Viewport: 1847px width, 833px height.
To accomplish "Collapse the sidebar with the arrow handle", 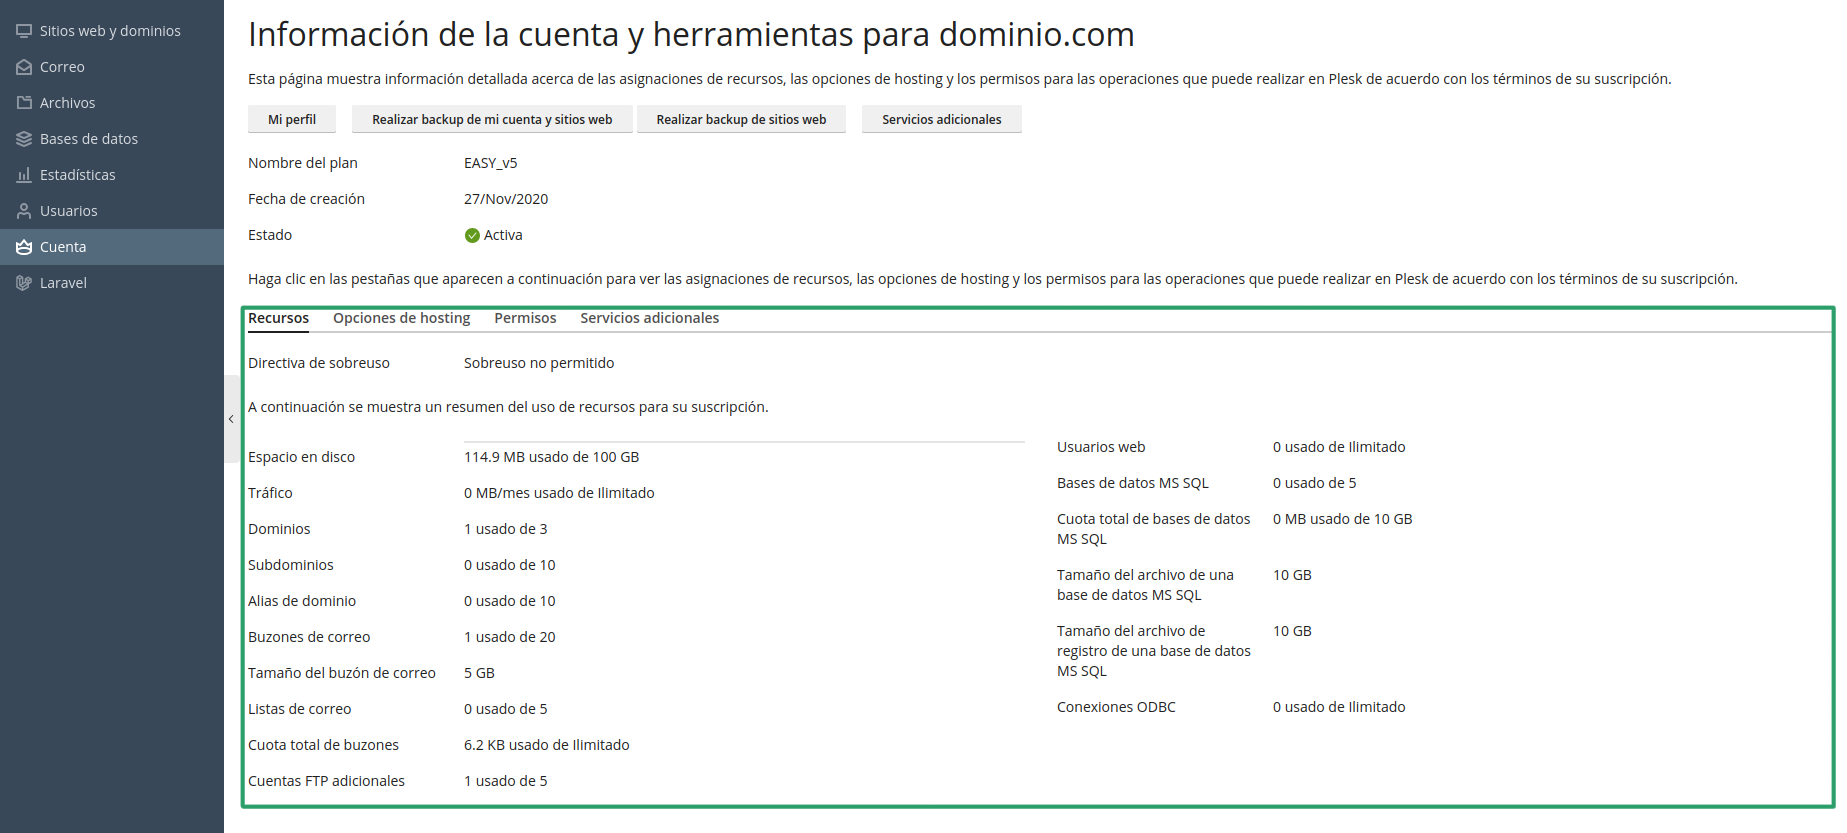I will [231, 419].
